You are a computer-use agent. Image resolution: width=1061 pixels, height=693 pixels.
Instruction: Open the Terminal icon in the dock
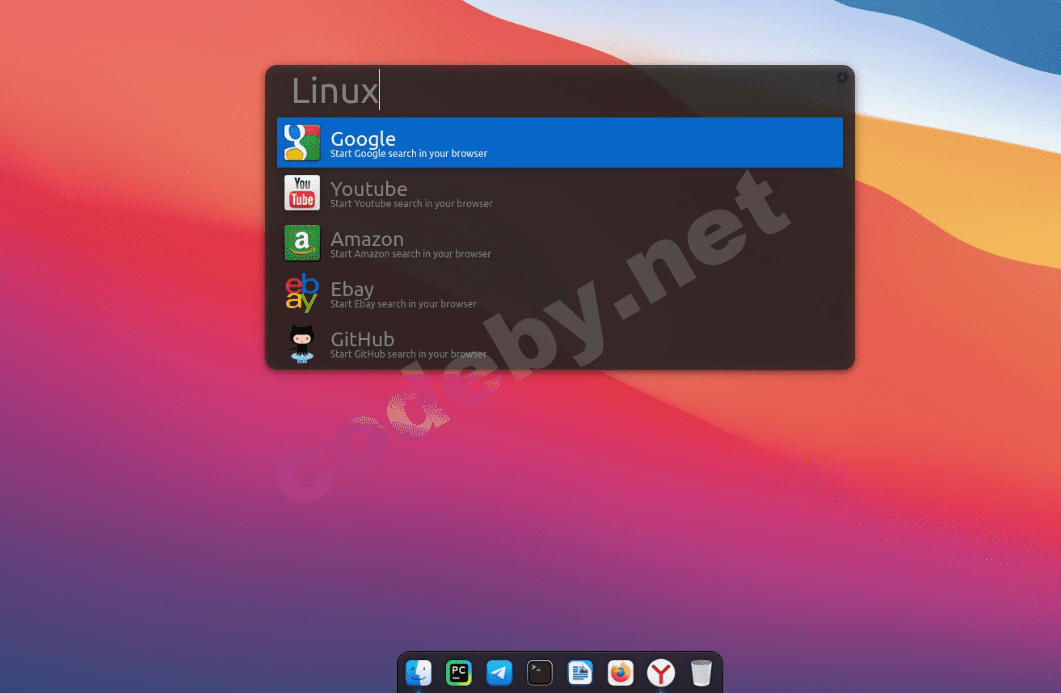pyautogui.click(x=539, y=672)
